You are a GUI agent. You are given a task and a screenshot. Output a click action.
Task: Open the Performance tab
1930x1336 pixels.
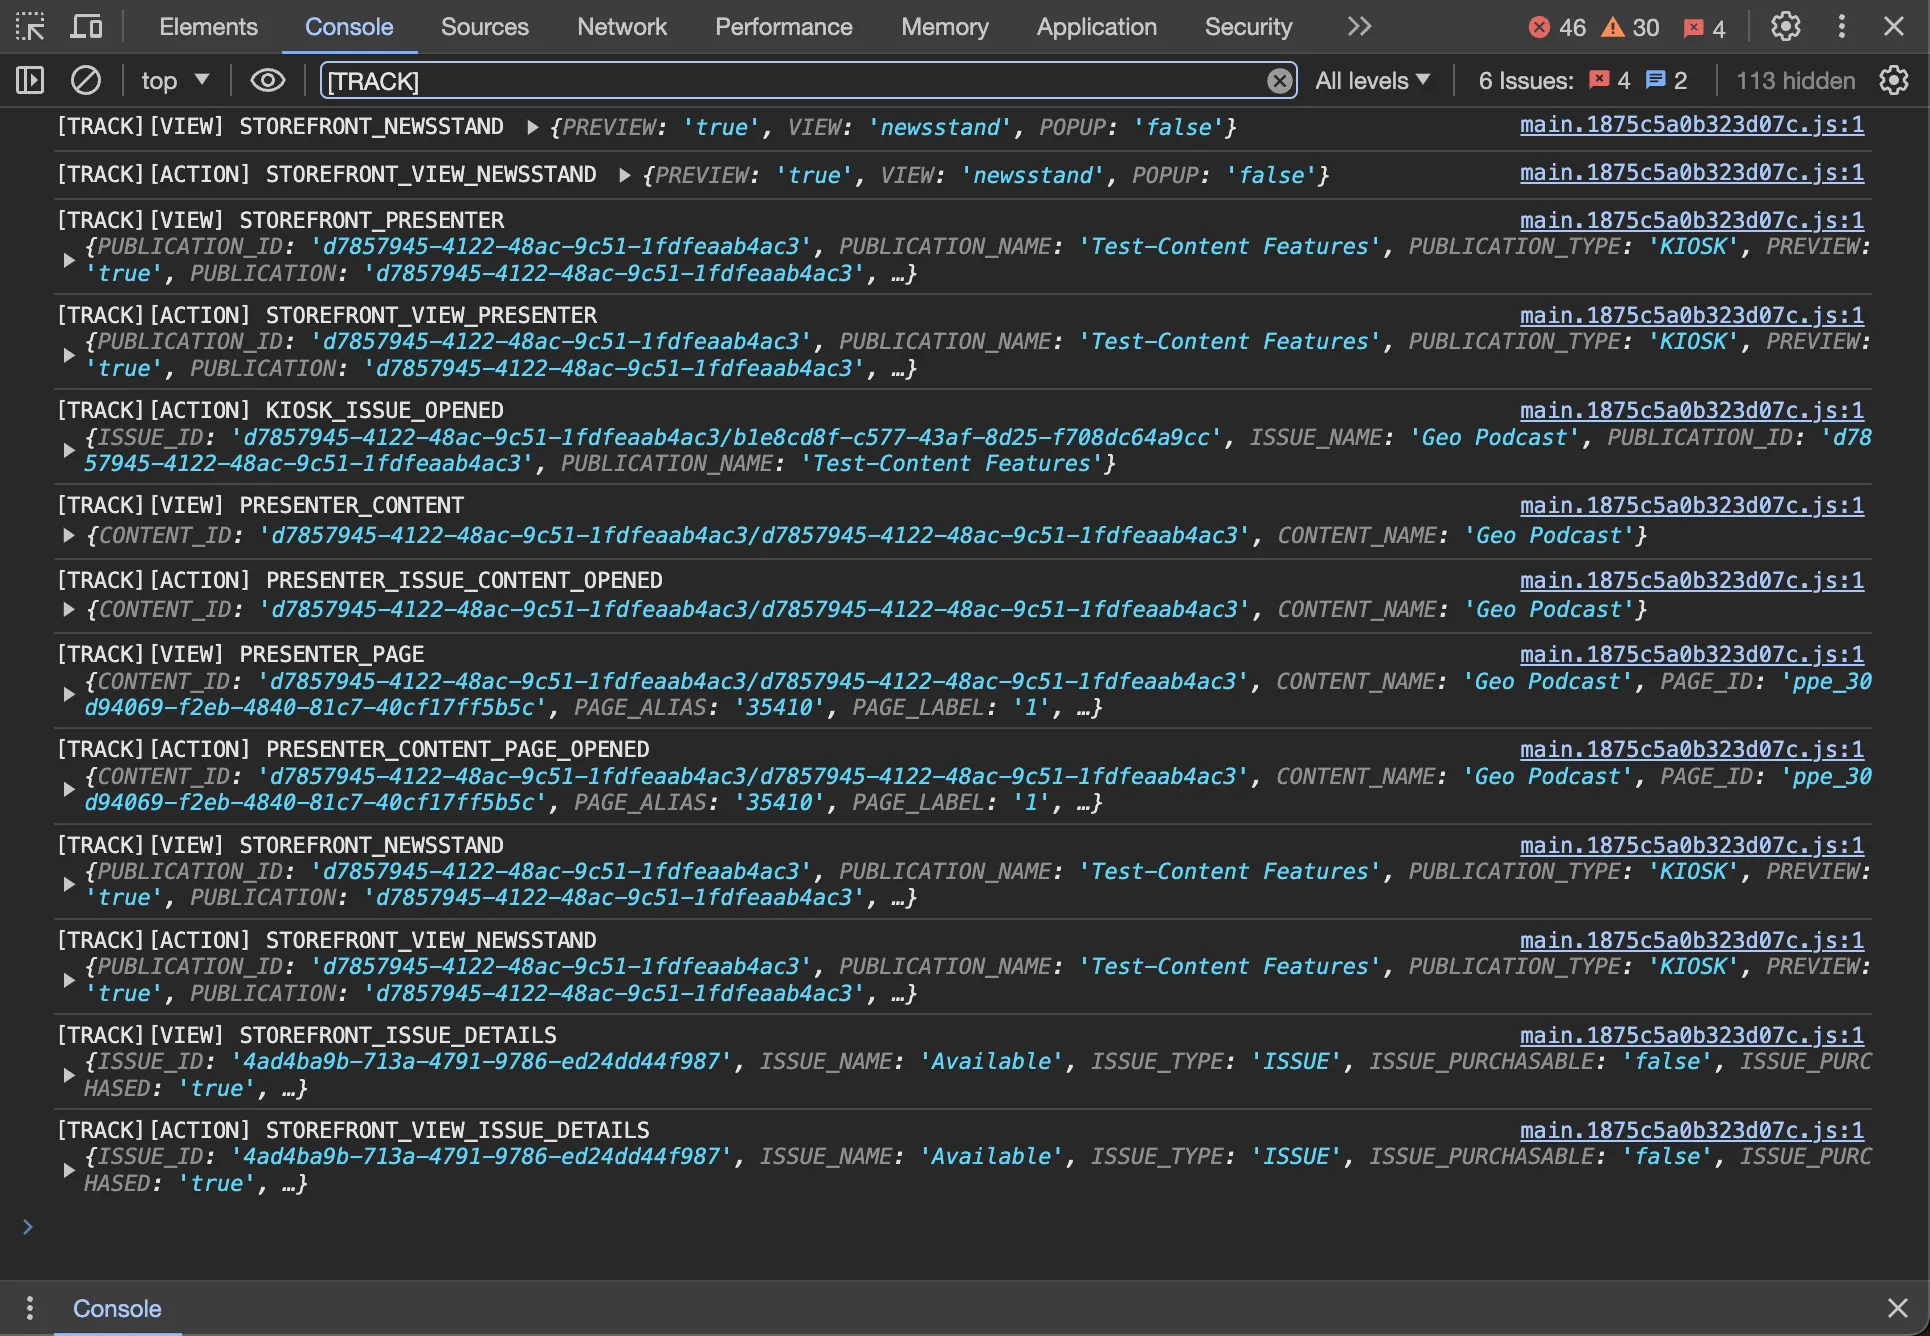[x=783, y=27]
